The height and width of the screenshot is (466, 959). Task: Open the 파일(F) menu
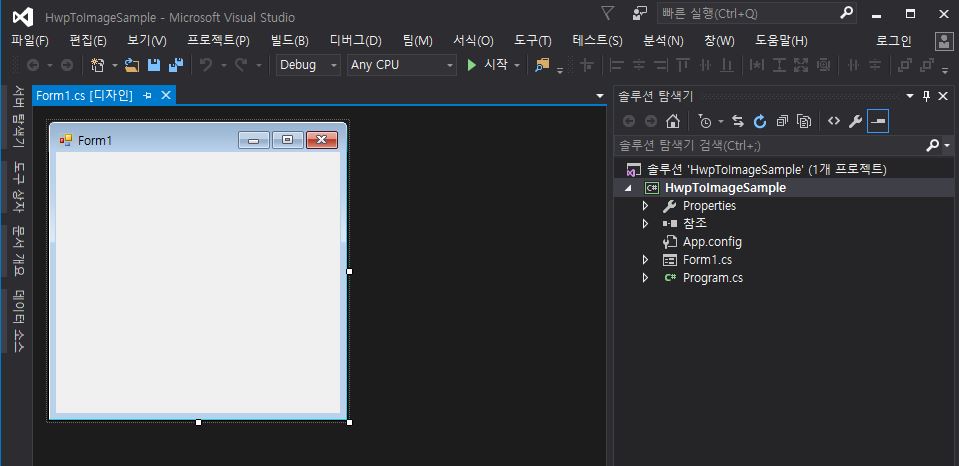(30, 41)
